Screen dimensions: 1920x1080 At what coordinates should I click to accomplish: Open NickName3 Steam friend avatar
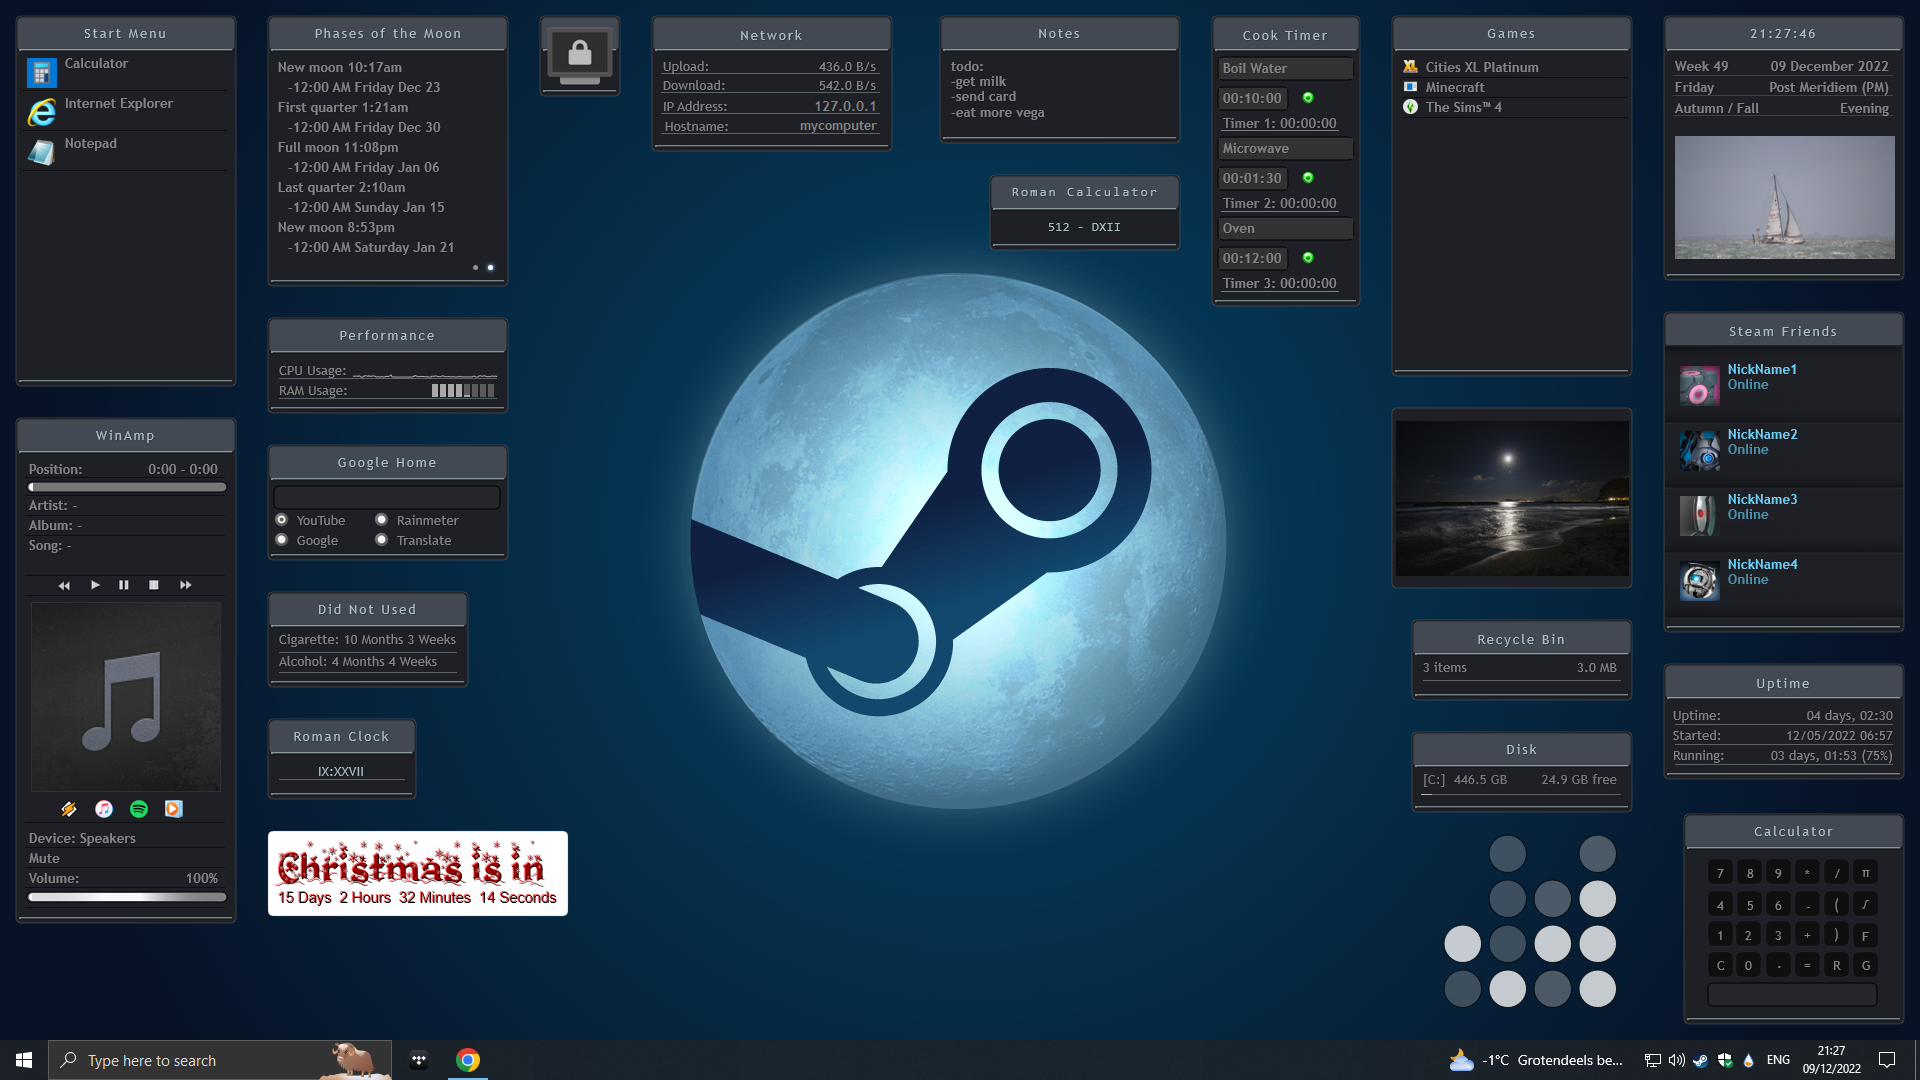click(1699, 515)
